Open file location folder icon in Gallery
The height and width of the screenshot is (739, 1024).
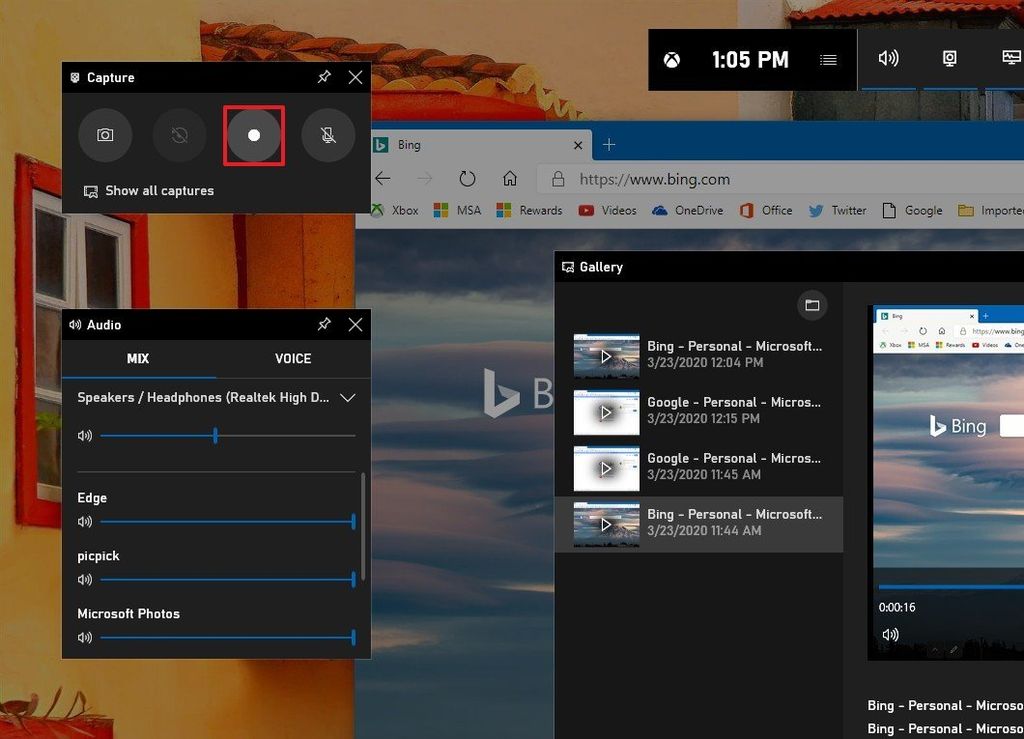click(812, 306)
